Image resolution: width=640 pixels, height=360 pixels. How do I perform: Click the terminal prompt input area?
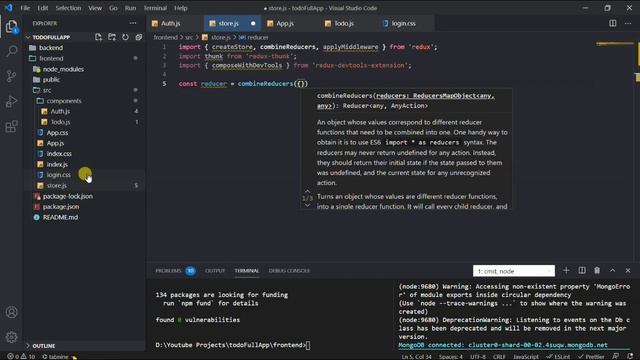(308, 345)
